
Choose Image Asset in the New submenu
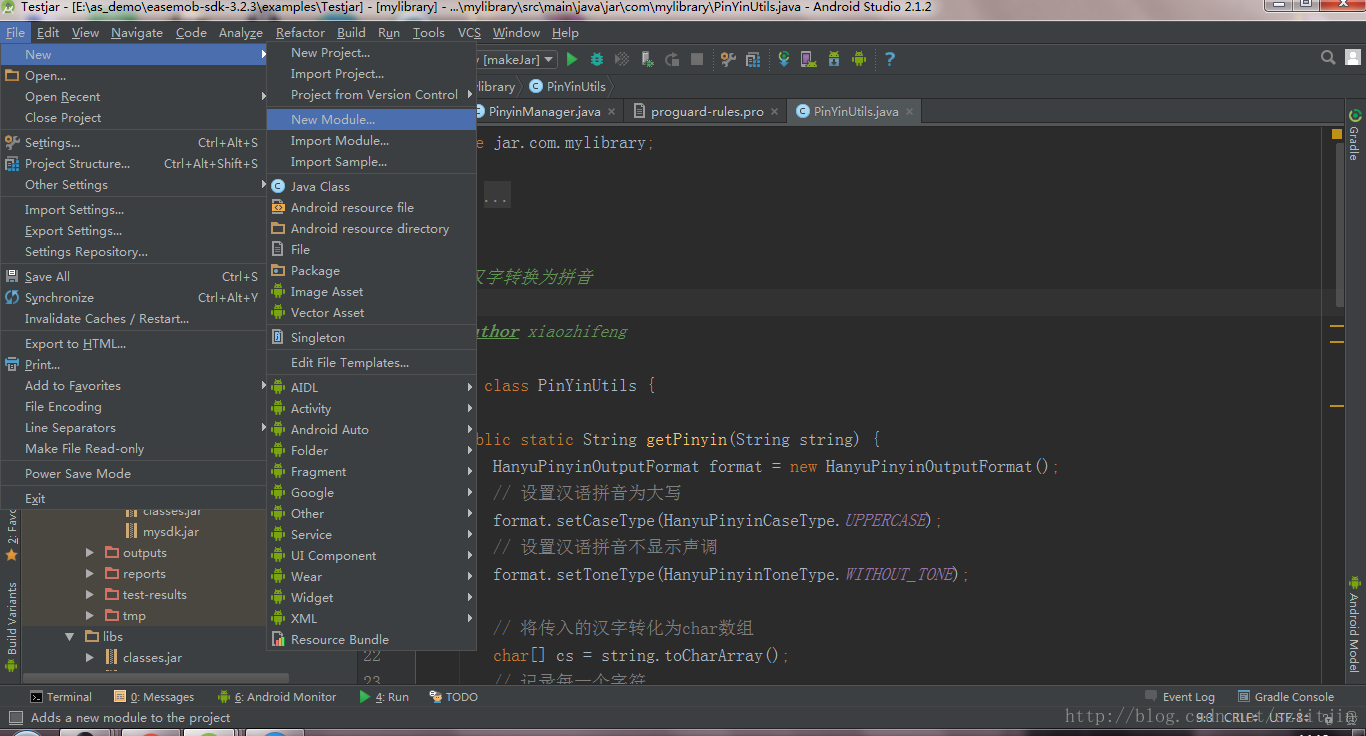(x=371, y=291)
